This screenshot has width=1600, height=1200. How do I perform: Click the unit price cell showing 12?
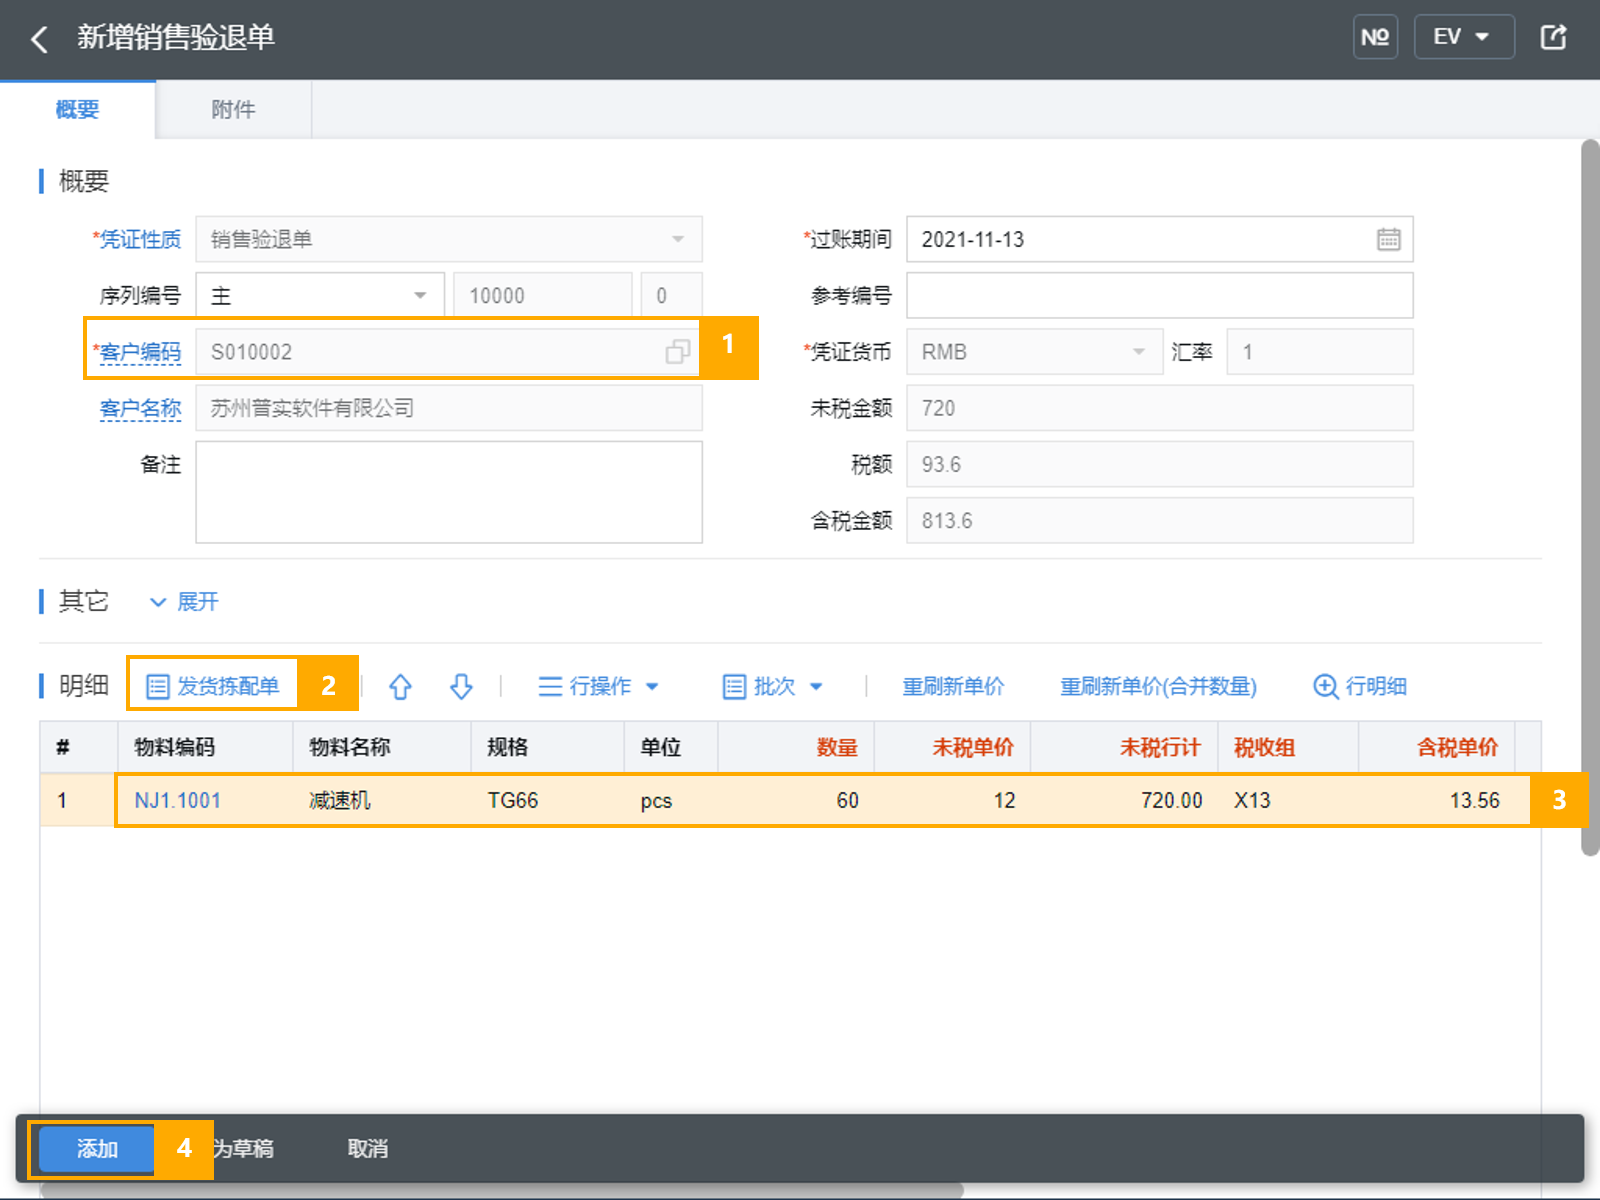[x=953, y=801]
